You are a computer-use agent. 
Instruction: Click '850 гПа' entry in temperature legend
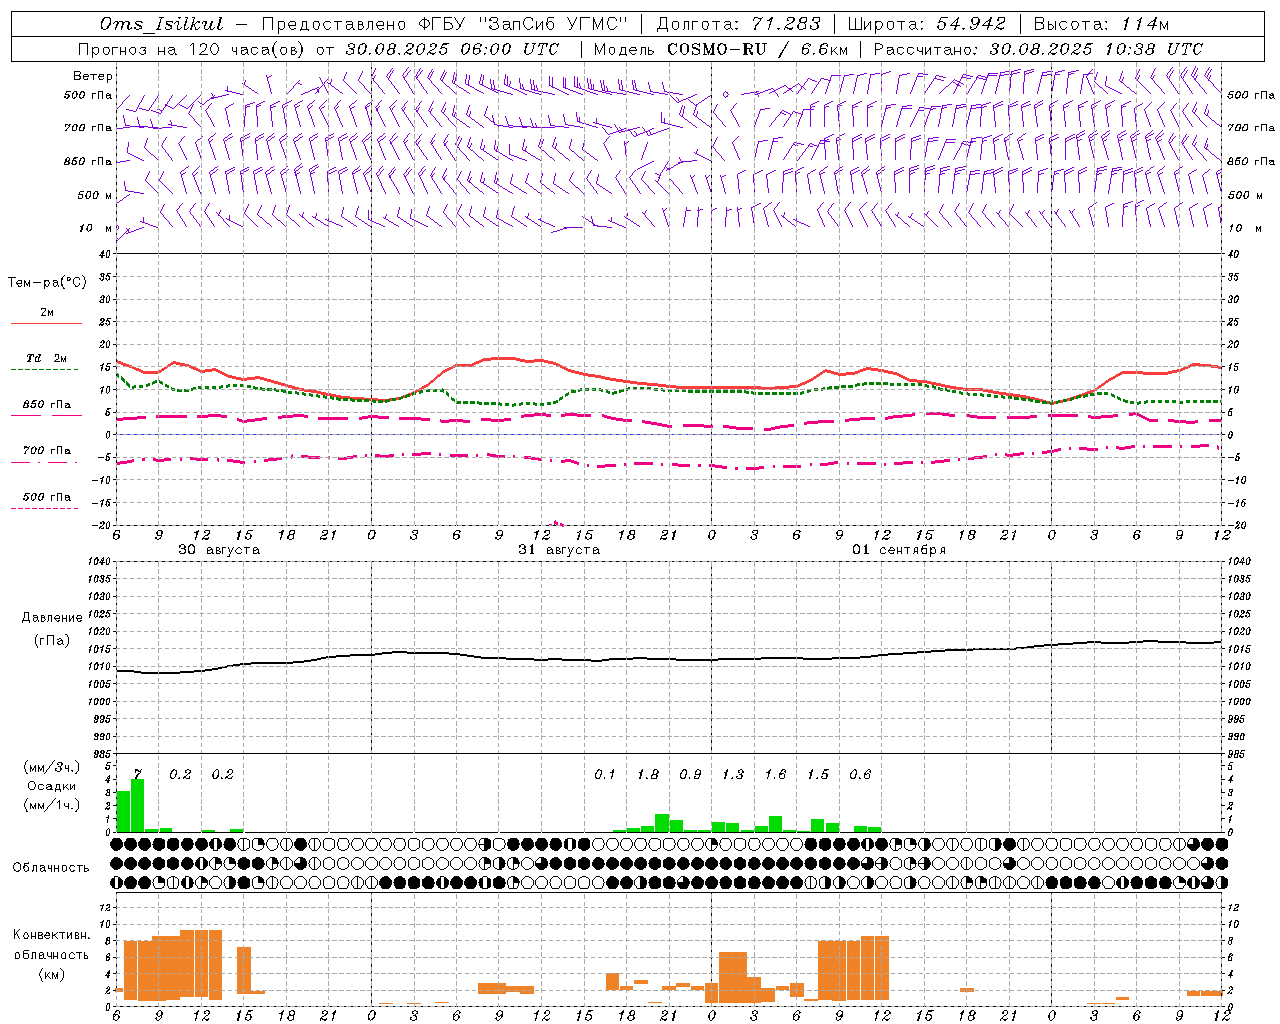point(47,405)
